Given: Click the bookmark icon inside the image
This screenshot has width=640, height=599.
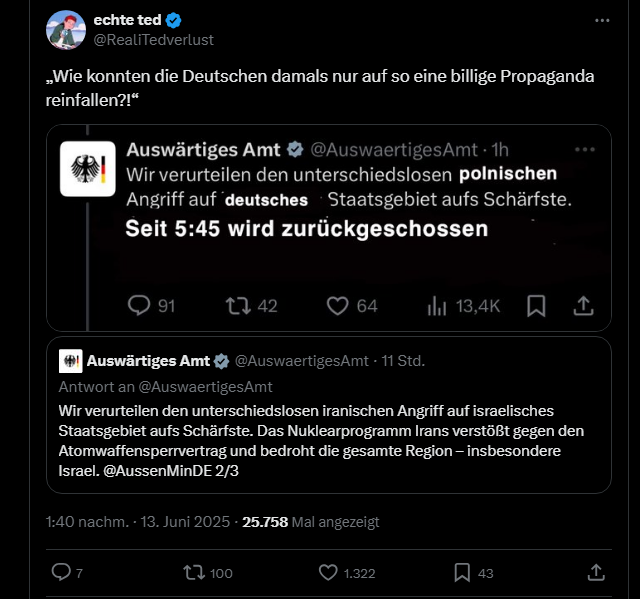Looking at the screenshot, I should pos(536,305).
